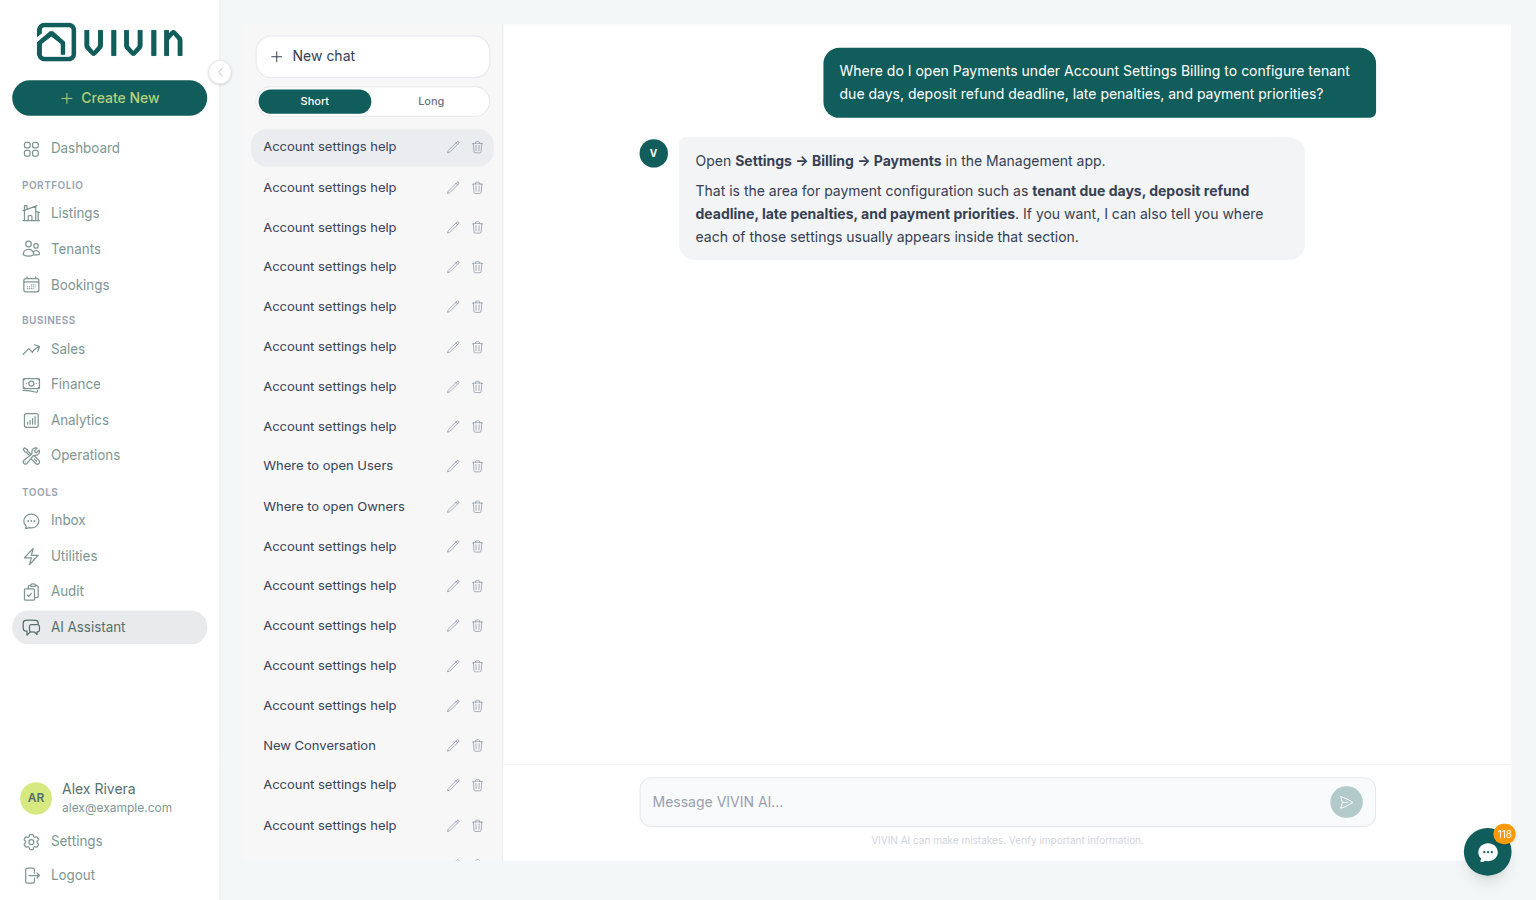Image resolution: width=1536 pixels, height=900 pixels.
Task: Navigate to Sales
Action: point(109,349)
